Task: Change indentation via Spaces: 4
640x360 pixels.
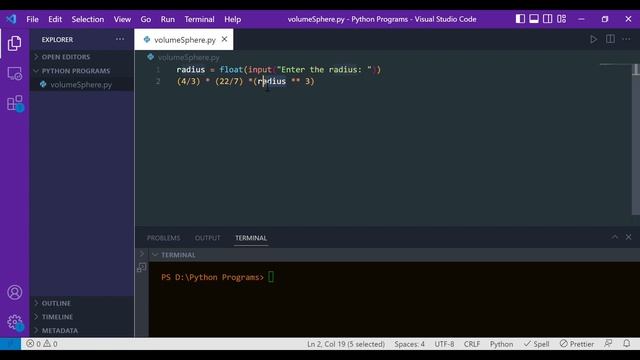Action: click(409, 344)
